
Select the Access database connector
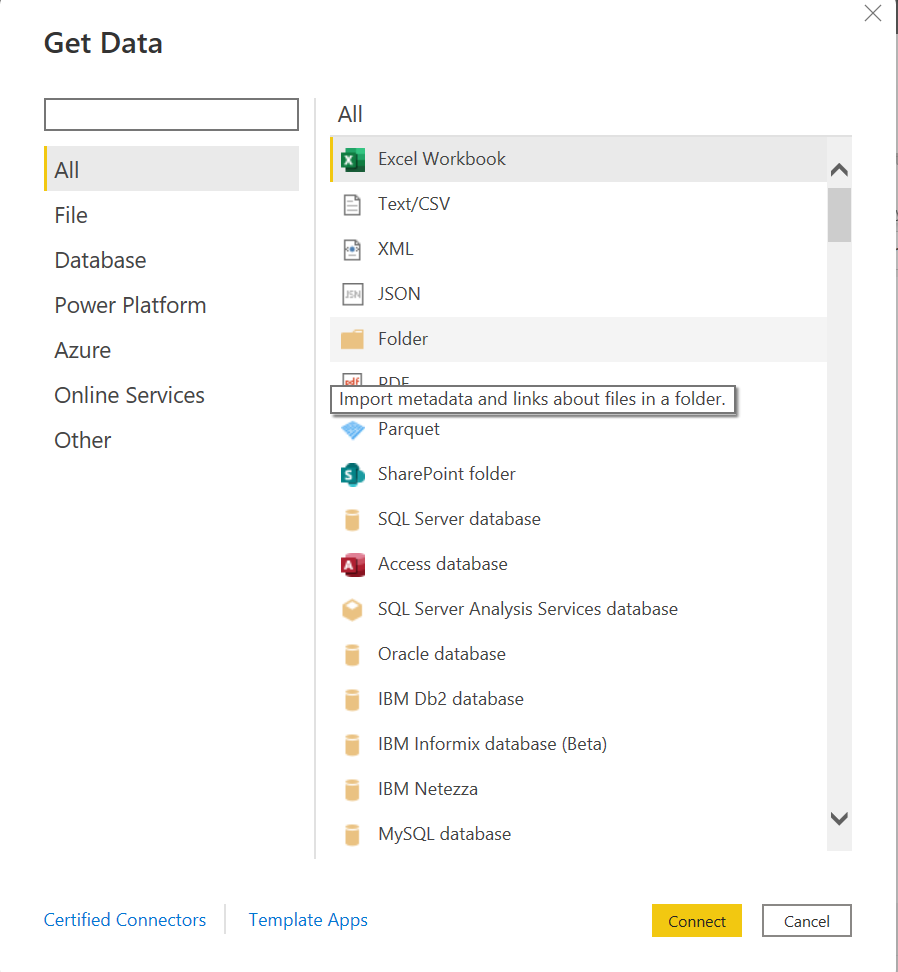pyautogui.click(x=442, y=564)
